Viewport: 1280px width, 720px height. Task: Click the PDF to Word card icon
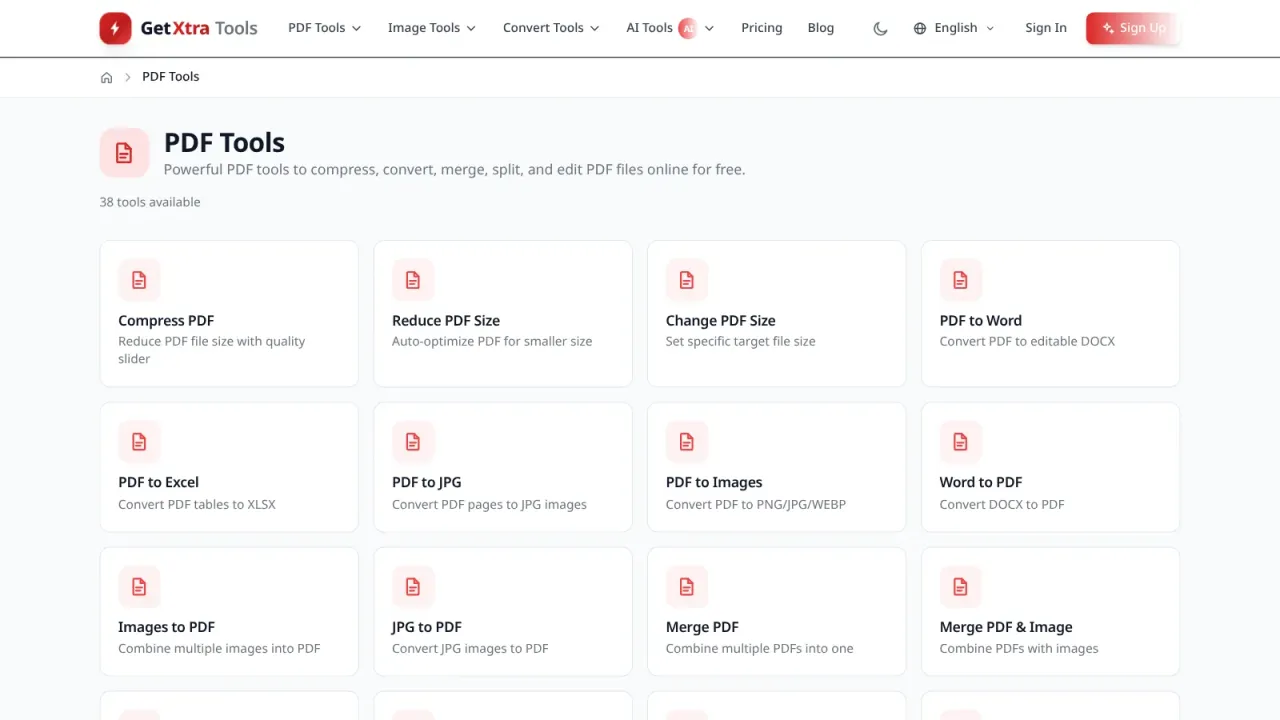point(961,280)
